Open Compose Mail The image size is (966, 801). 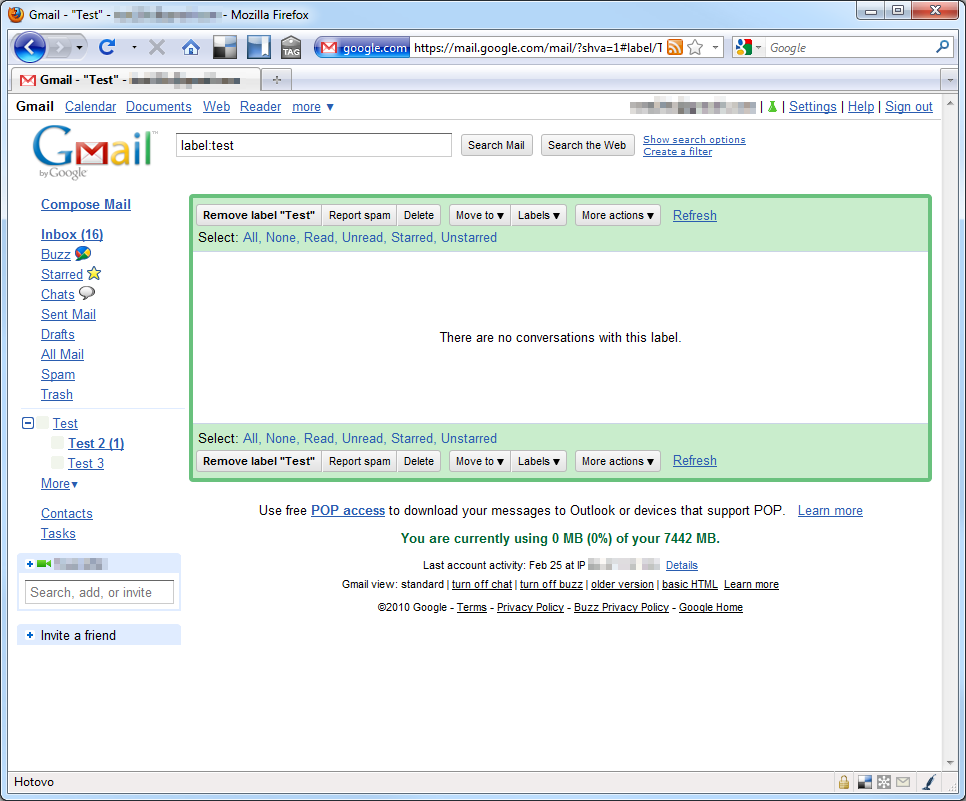(86, 204)
